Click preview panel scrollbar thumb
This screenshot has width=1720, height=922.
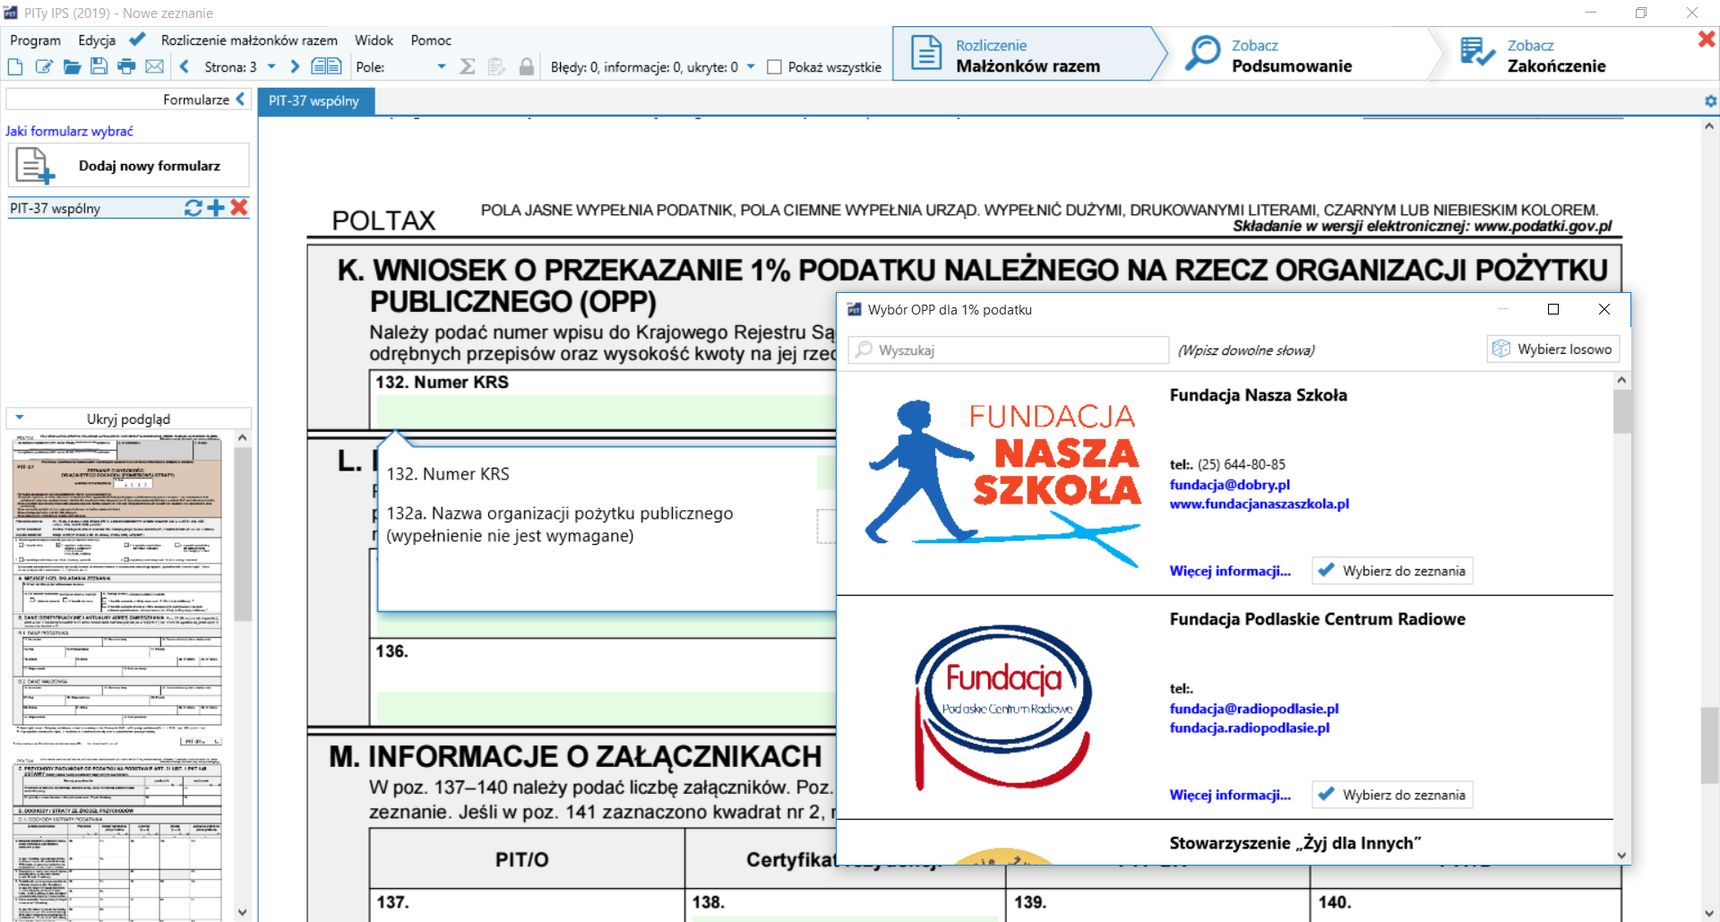coord(242,533)
